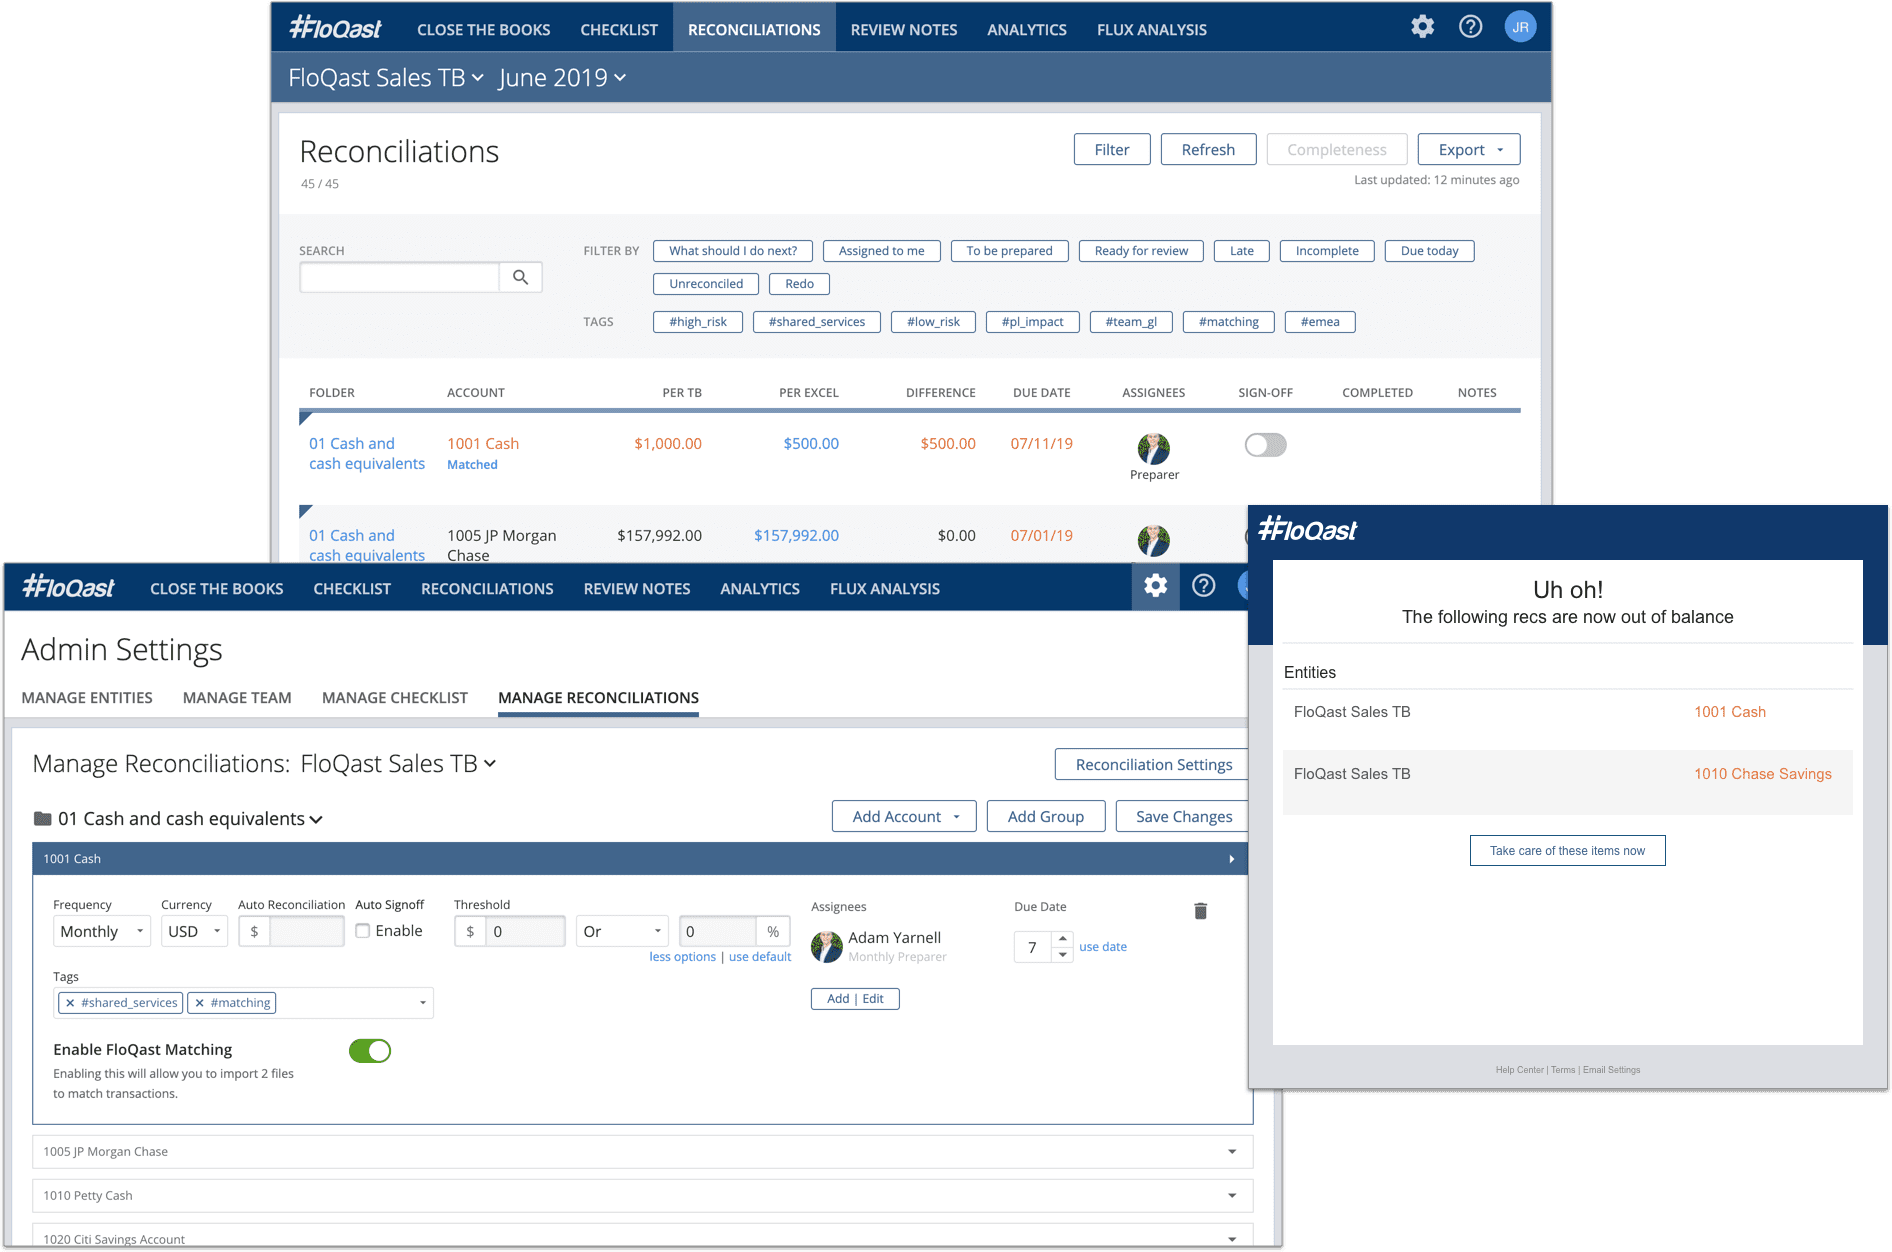Switch to Manage Team tab

(237, 698)
